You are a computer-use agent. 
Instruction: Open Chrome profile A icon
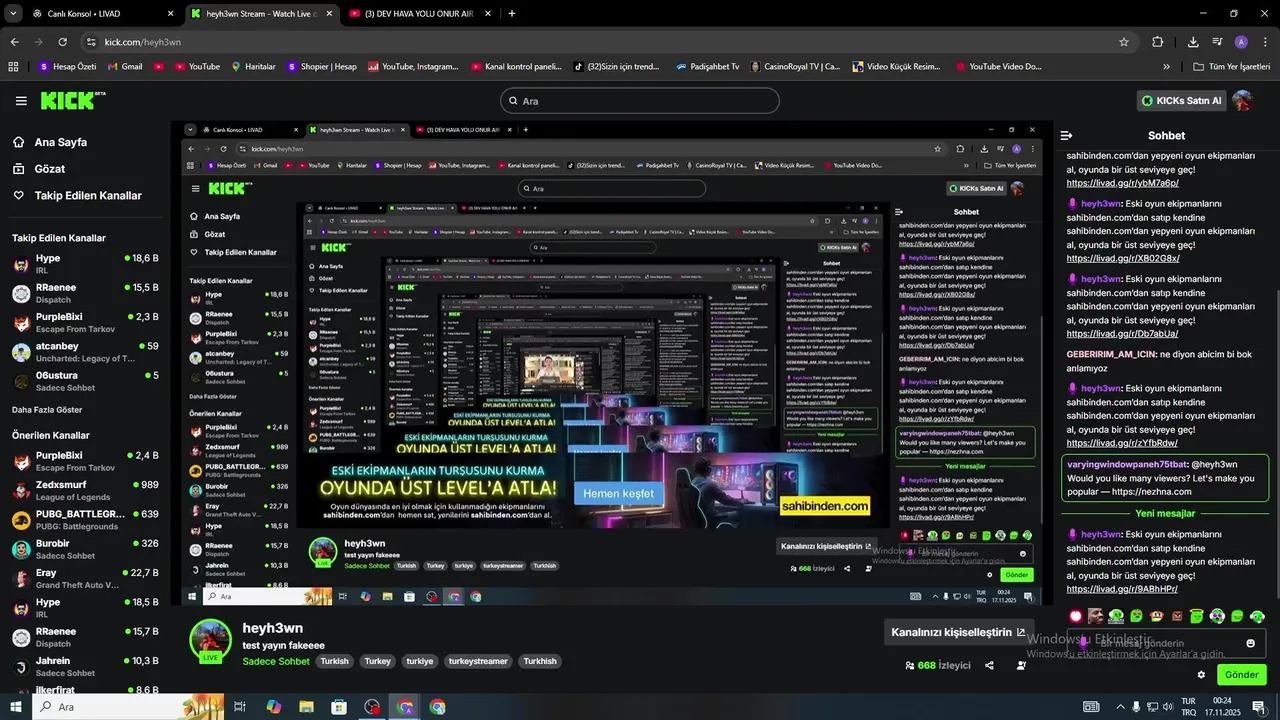1241,42
